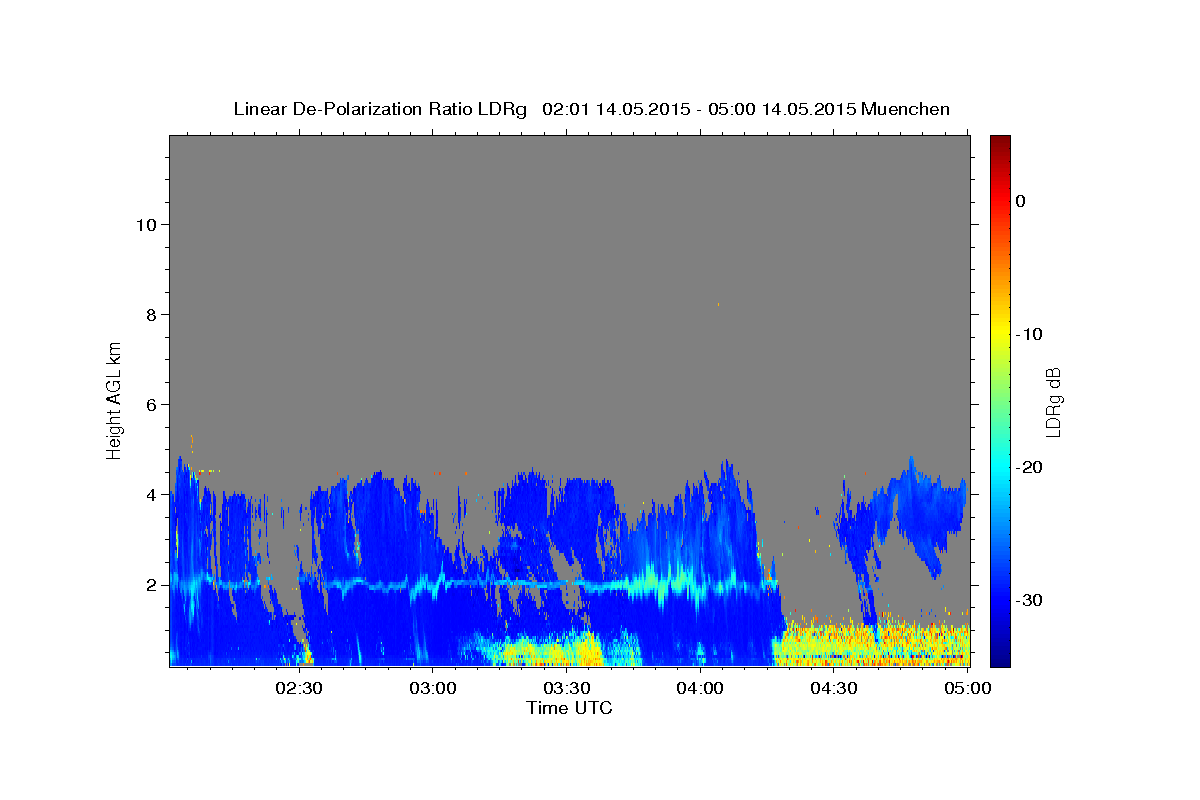Screen dimensions: 1200x800
Task: Click the height tick label 8
Action: (150, 314)
